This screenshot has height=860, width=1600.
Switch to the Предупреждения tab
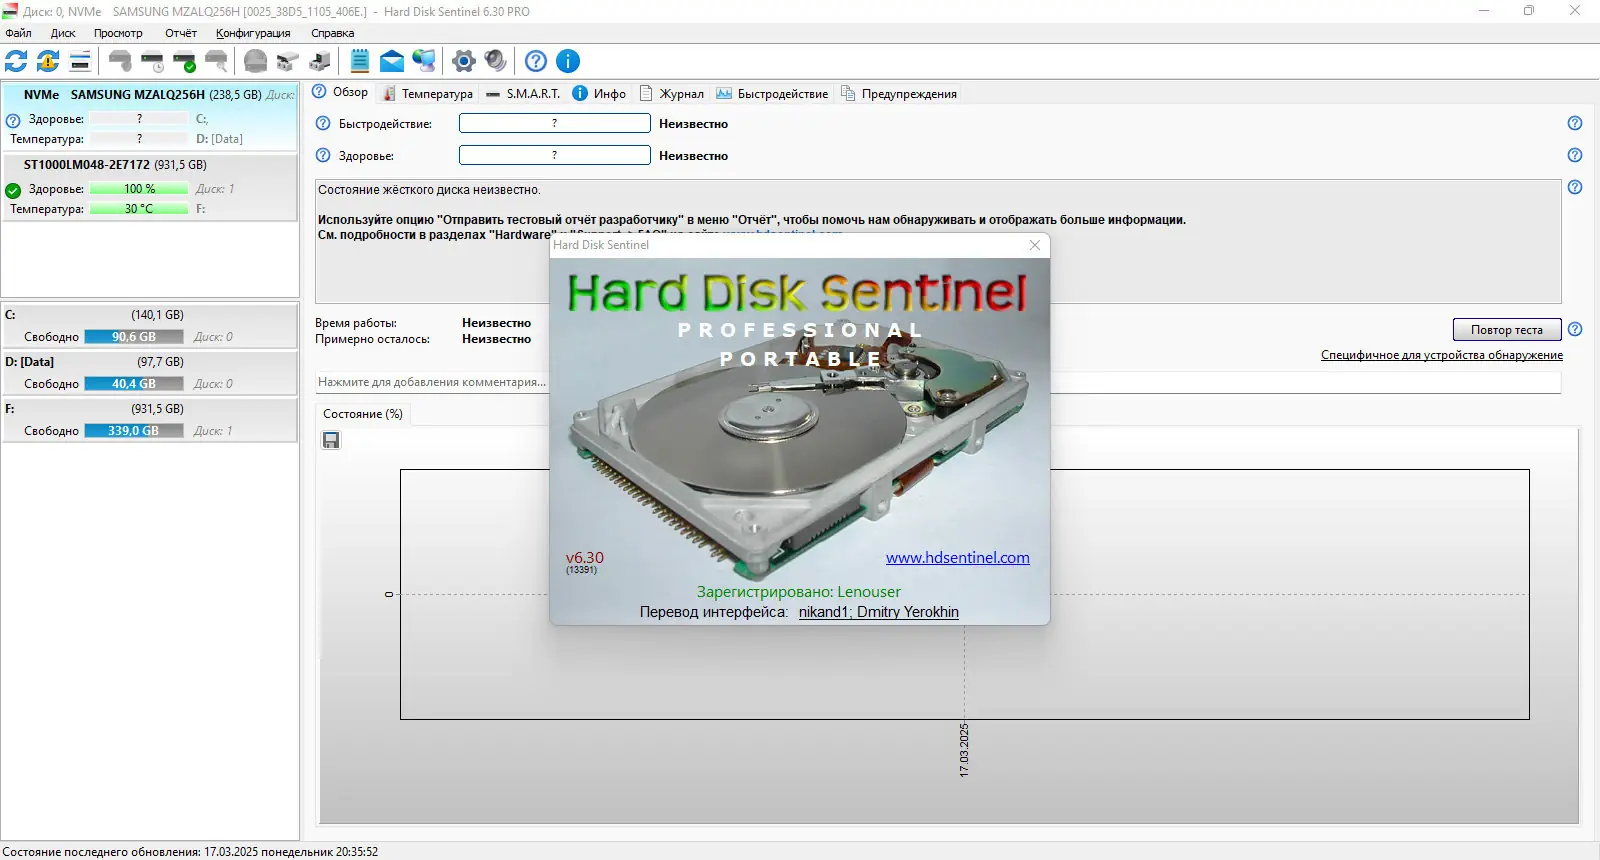click(899, 94)
